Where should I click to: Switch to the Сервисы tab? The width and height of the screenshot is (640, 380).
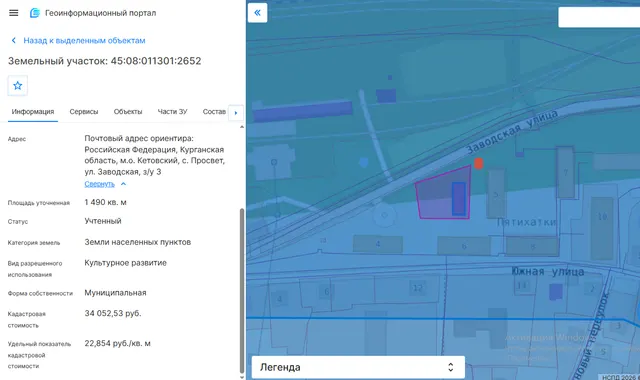[x=84, y=111]
